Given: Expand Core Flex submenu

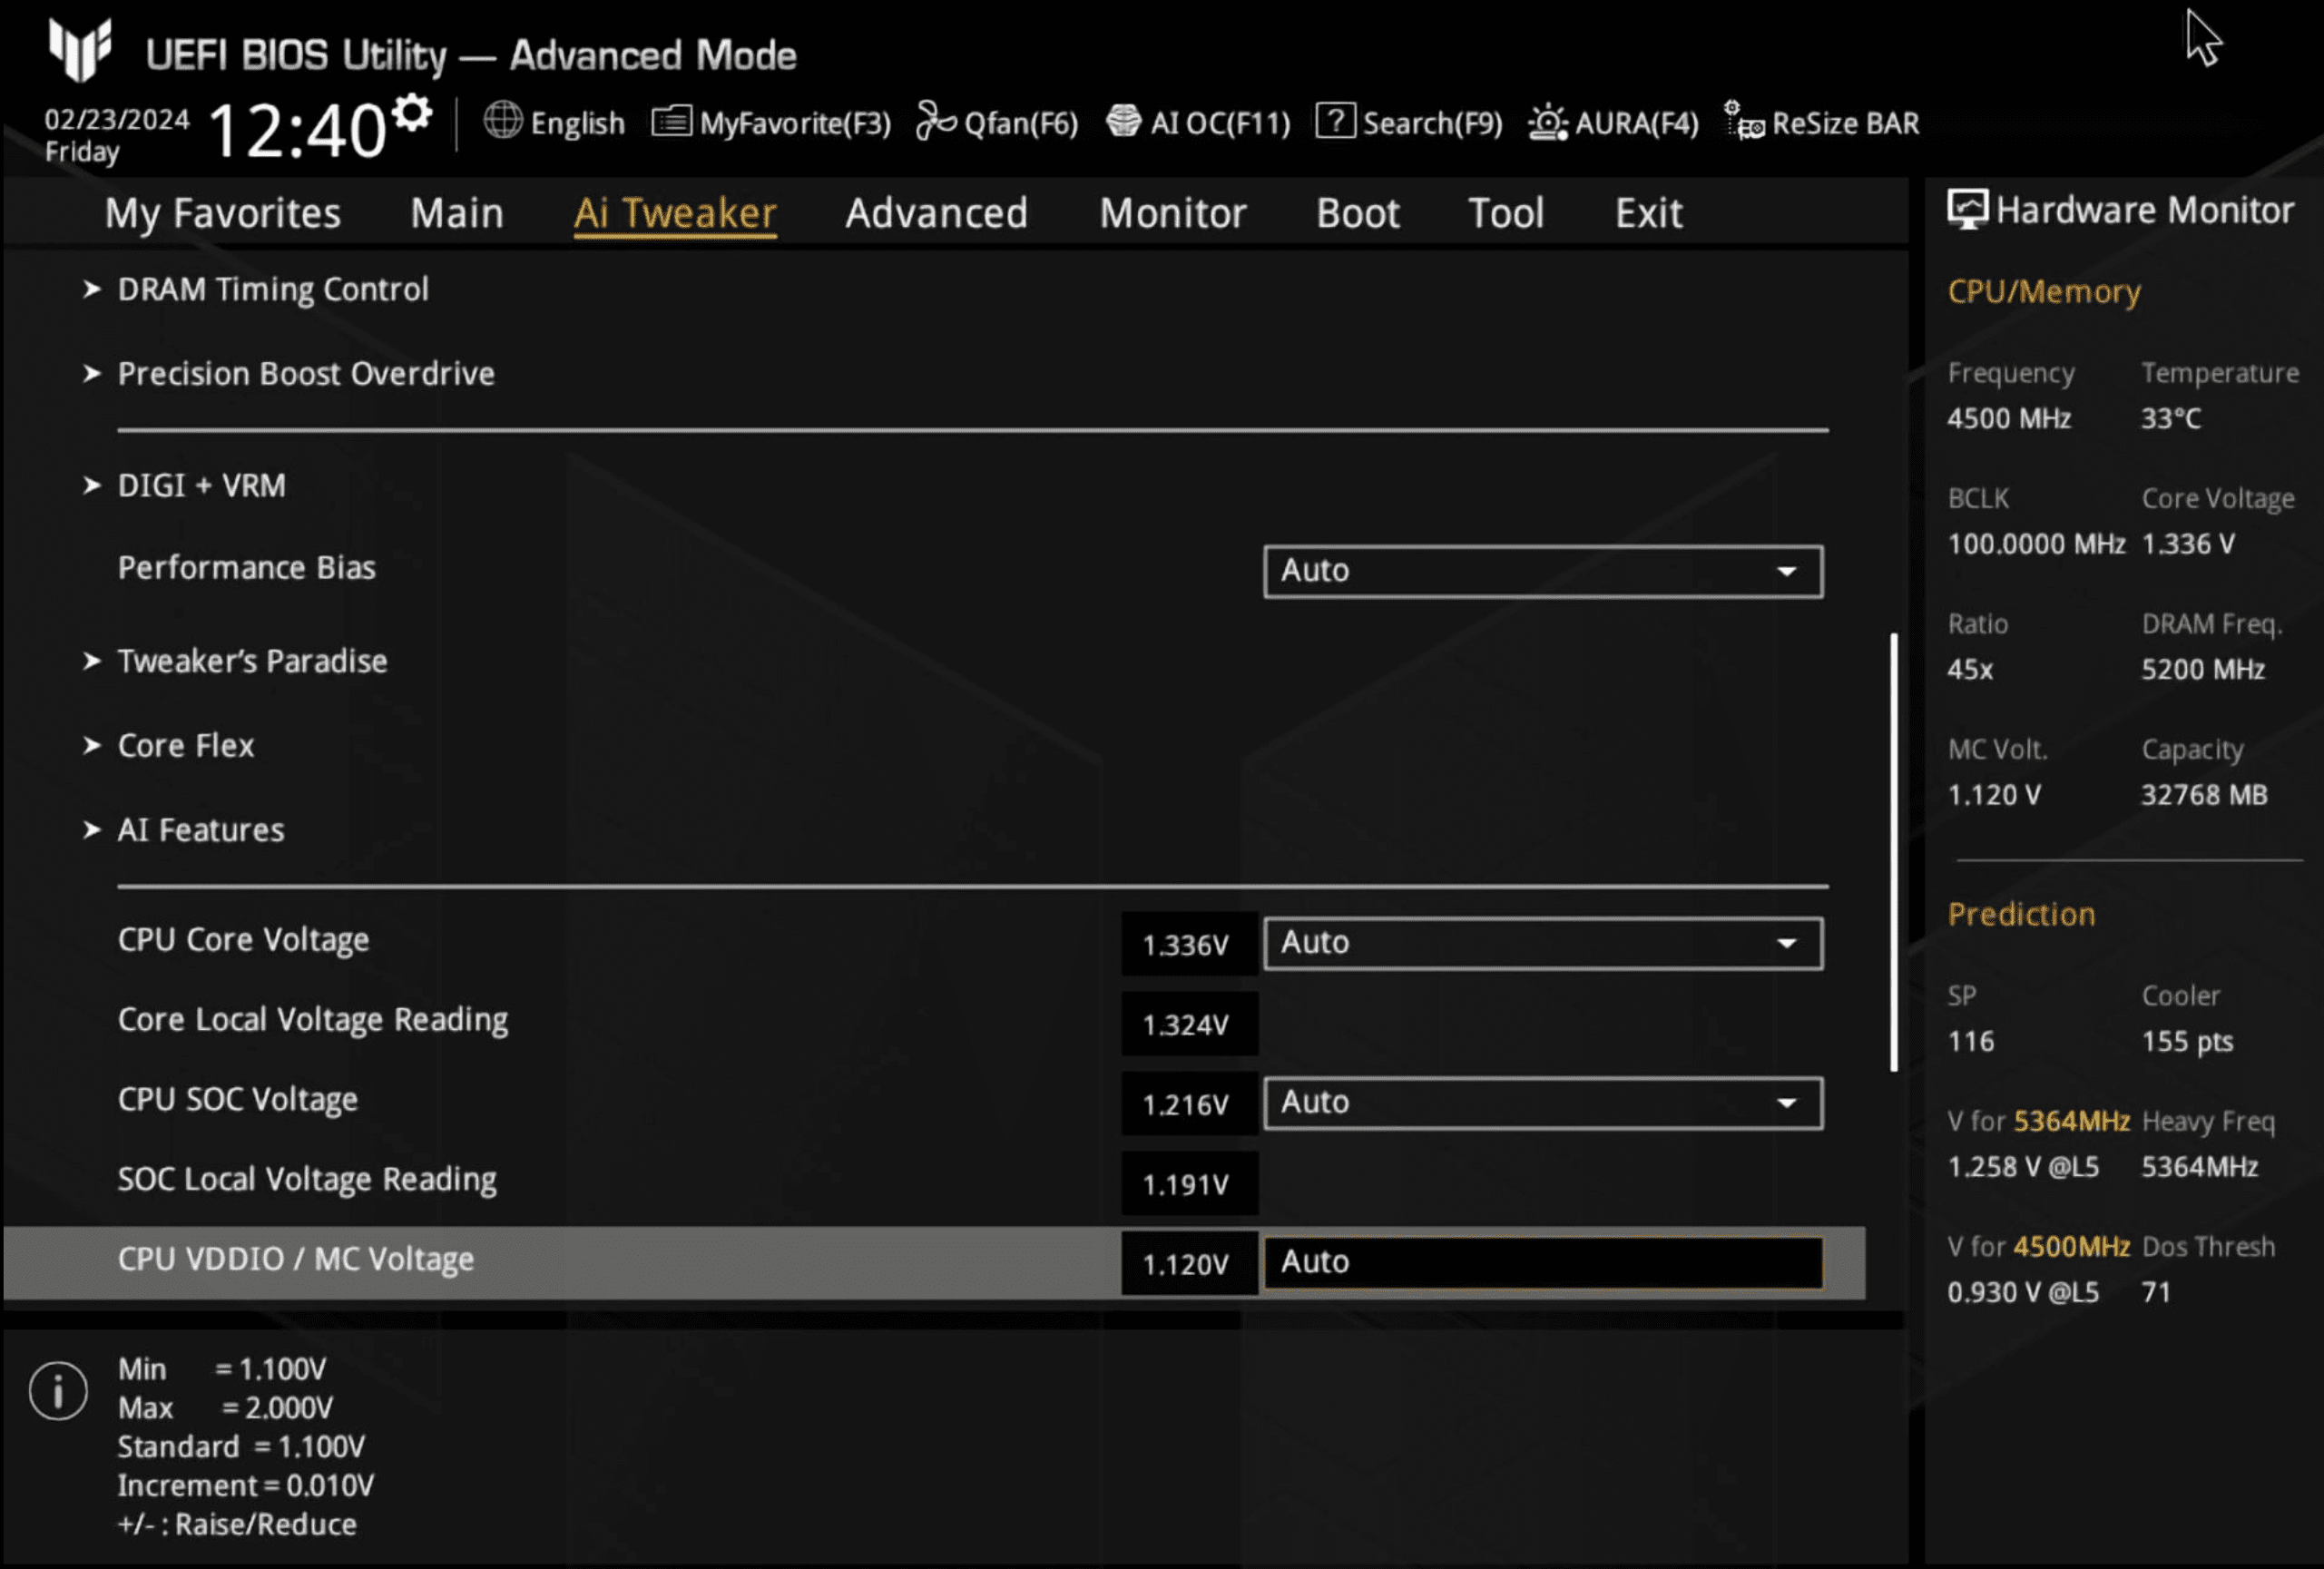Looking at the screenshot, I should pos(186,745).
